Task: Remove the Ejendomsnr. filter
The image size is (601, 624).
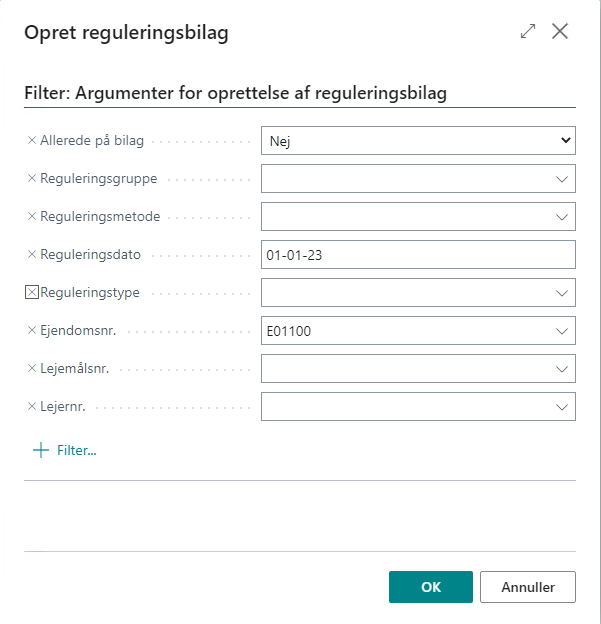Action: pos(32,330)
